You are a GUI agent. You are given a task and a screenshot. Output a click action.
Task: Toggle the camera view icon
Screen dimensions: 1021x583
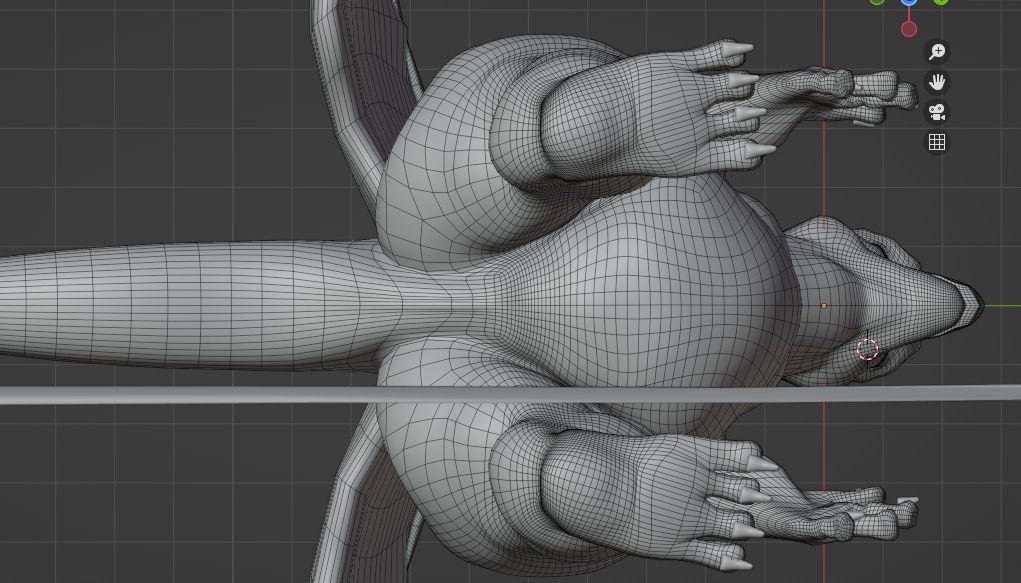(x=937, y=112)
